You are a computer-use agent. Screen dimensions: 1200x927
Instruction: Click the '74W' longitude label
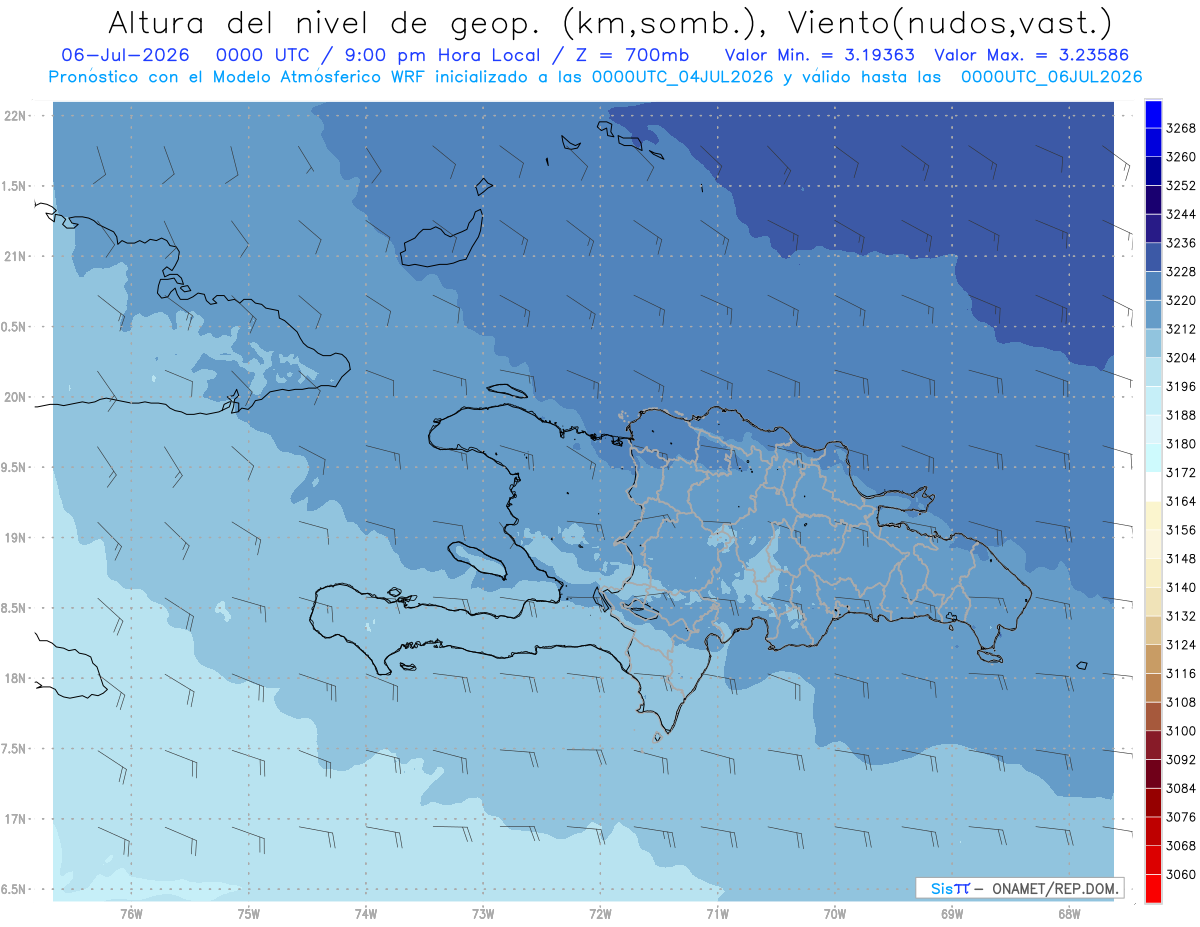point(366,913)
